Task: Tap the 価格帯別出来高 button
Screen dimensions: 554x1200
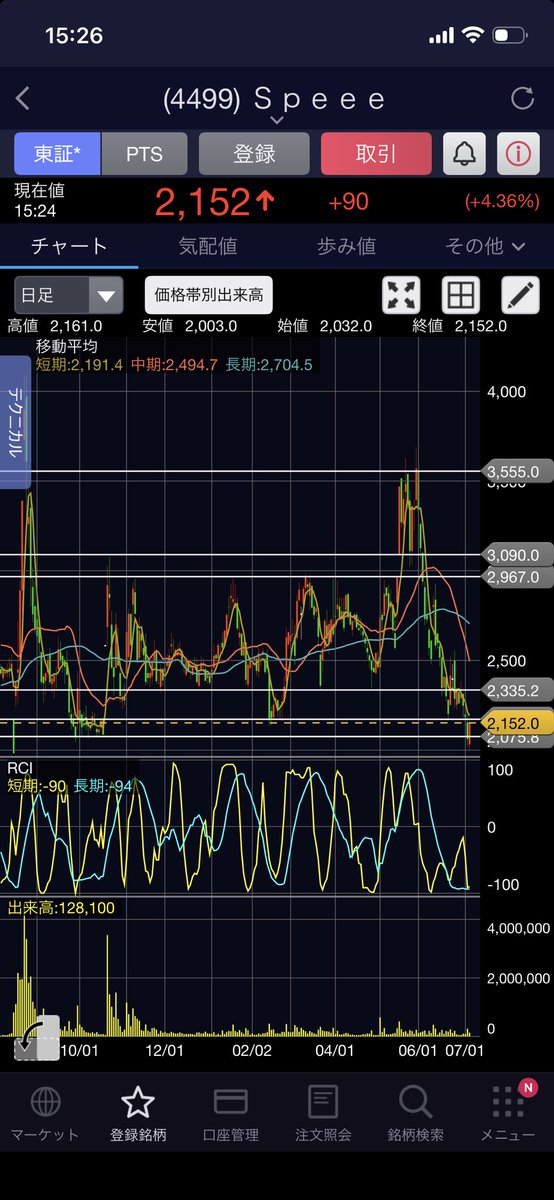Action: pyautogui.click(x=209, y=295)
